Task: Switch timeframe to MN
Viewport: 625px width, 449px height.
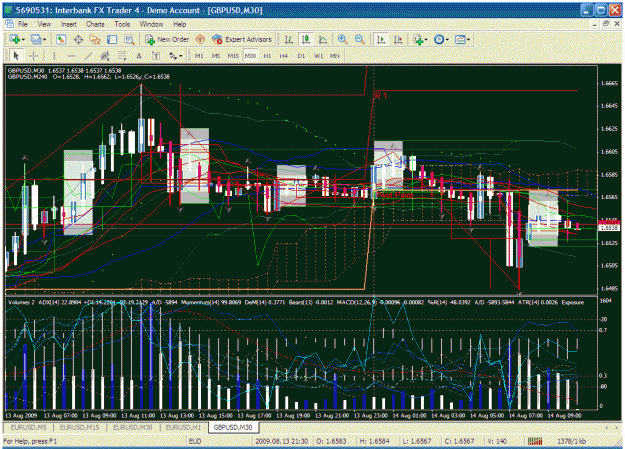Action: pyautogui.click(x=335, y=56)
